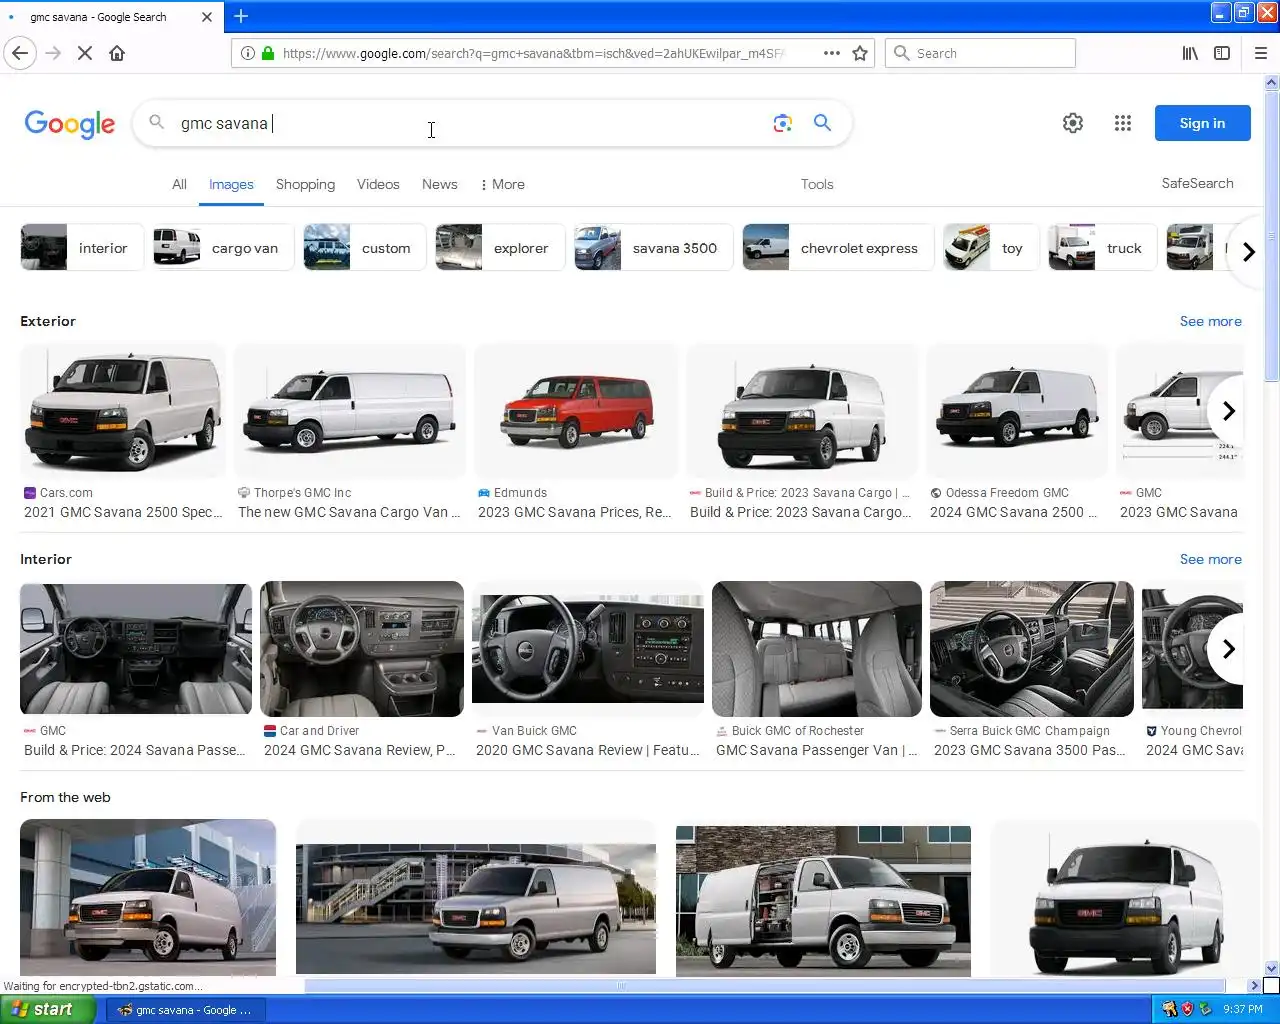This screenshot has width=1280, height=1024.
Task: Click the taskbar clock showing 9:37 PM
Action: (1243, 1009)
